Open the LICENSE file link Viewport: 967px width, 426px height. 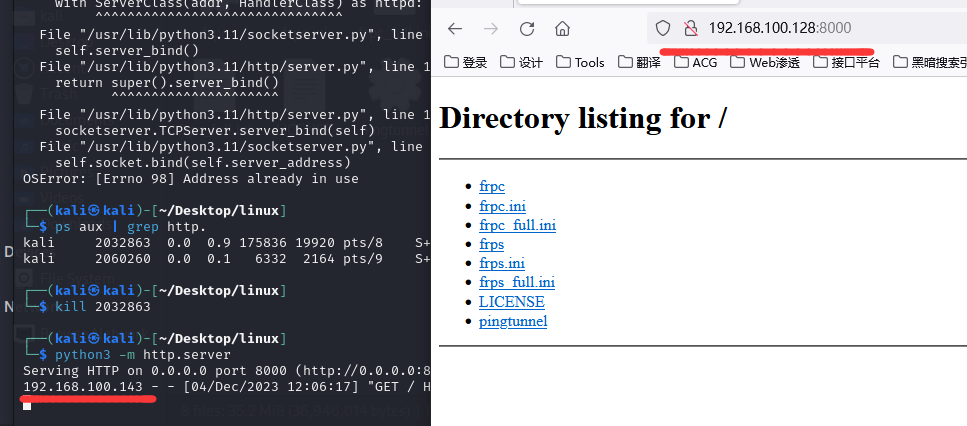coord(512,302)
